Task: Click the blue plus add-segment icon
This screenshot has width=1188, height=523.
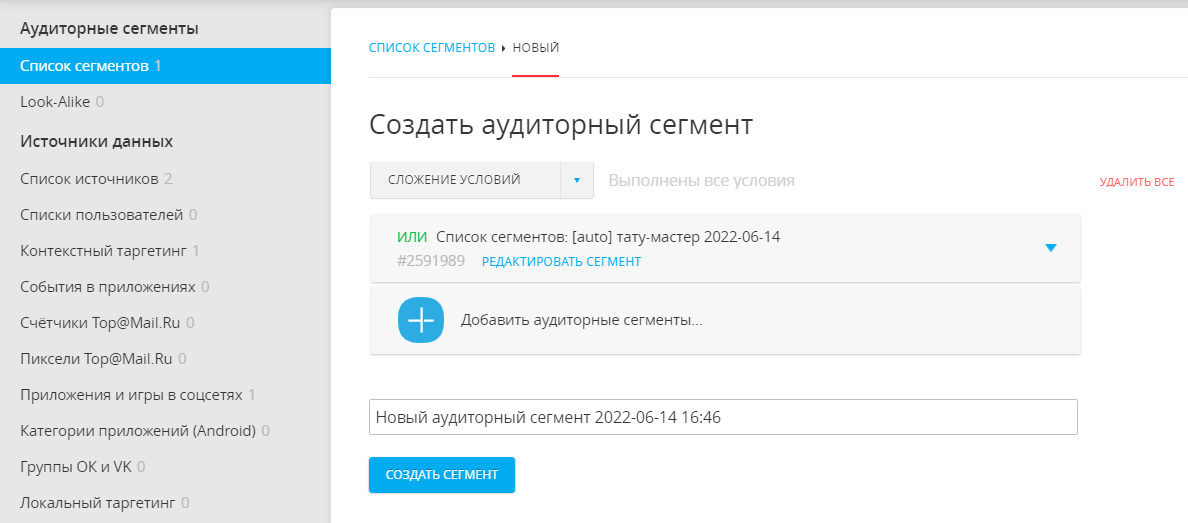Action: (420, 320)
